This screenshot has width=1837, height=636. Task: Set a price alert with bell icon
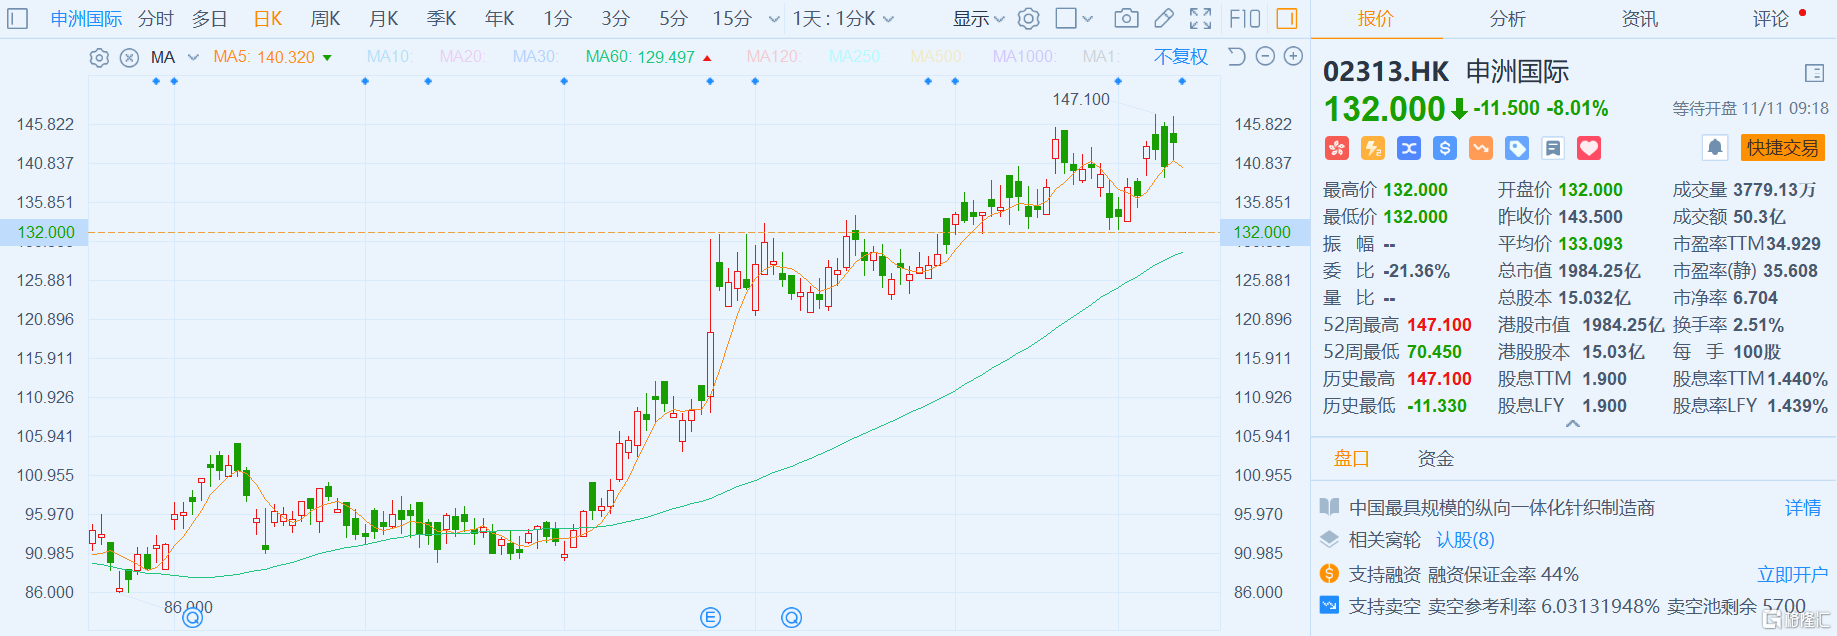pyautogui.click(x=1715, y=148)
